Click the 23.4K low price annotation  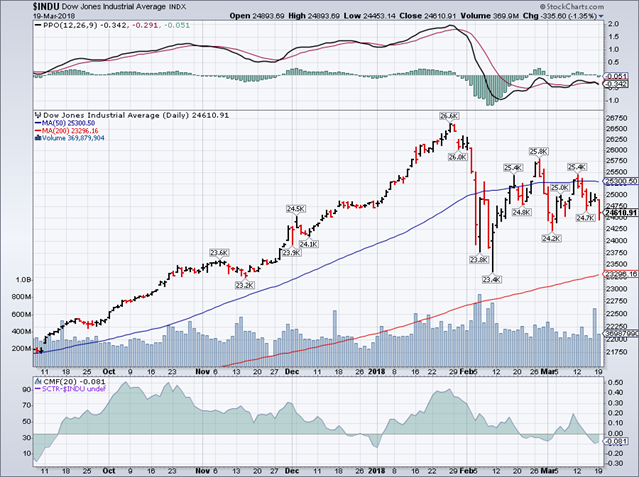click(x=491, y=279)
